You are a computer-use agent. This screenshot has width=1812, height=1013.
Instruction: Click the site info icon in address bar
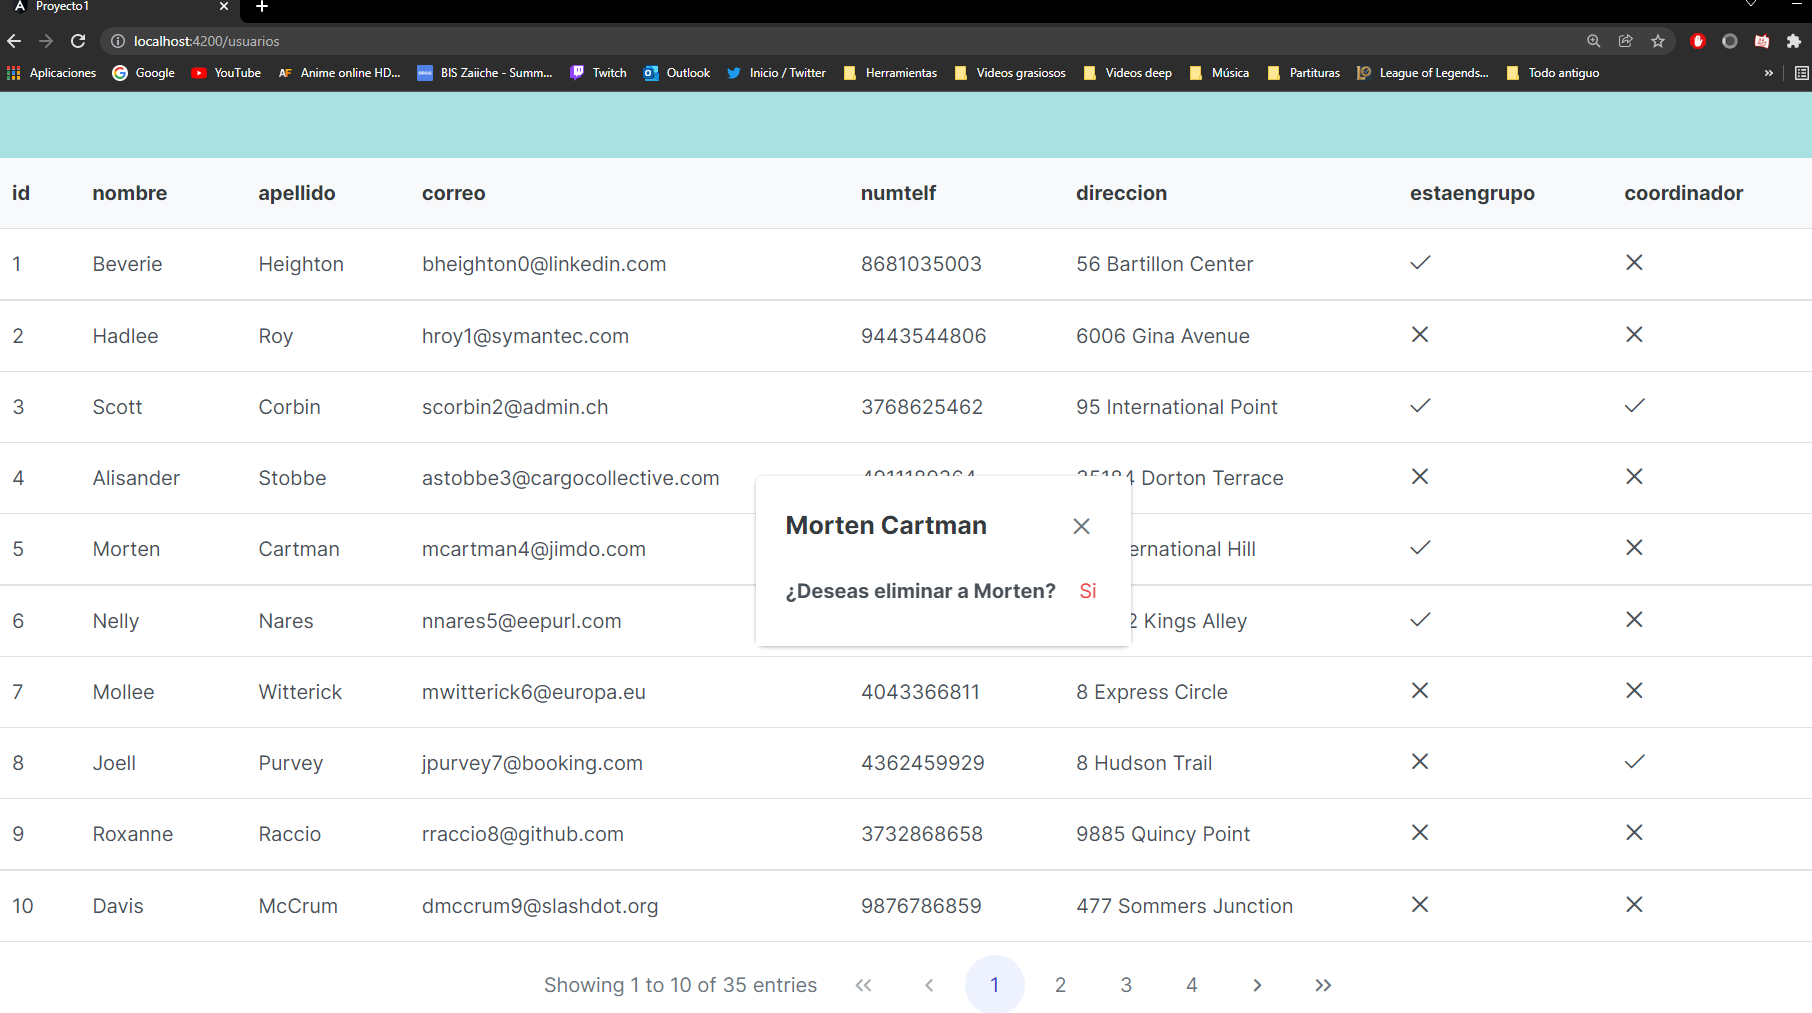(x=119, y=41)
